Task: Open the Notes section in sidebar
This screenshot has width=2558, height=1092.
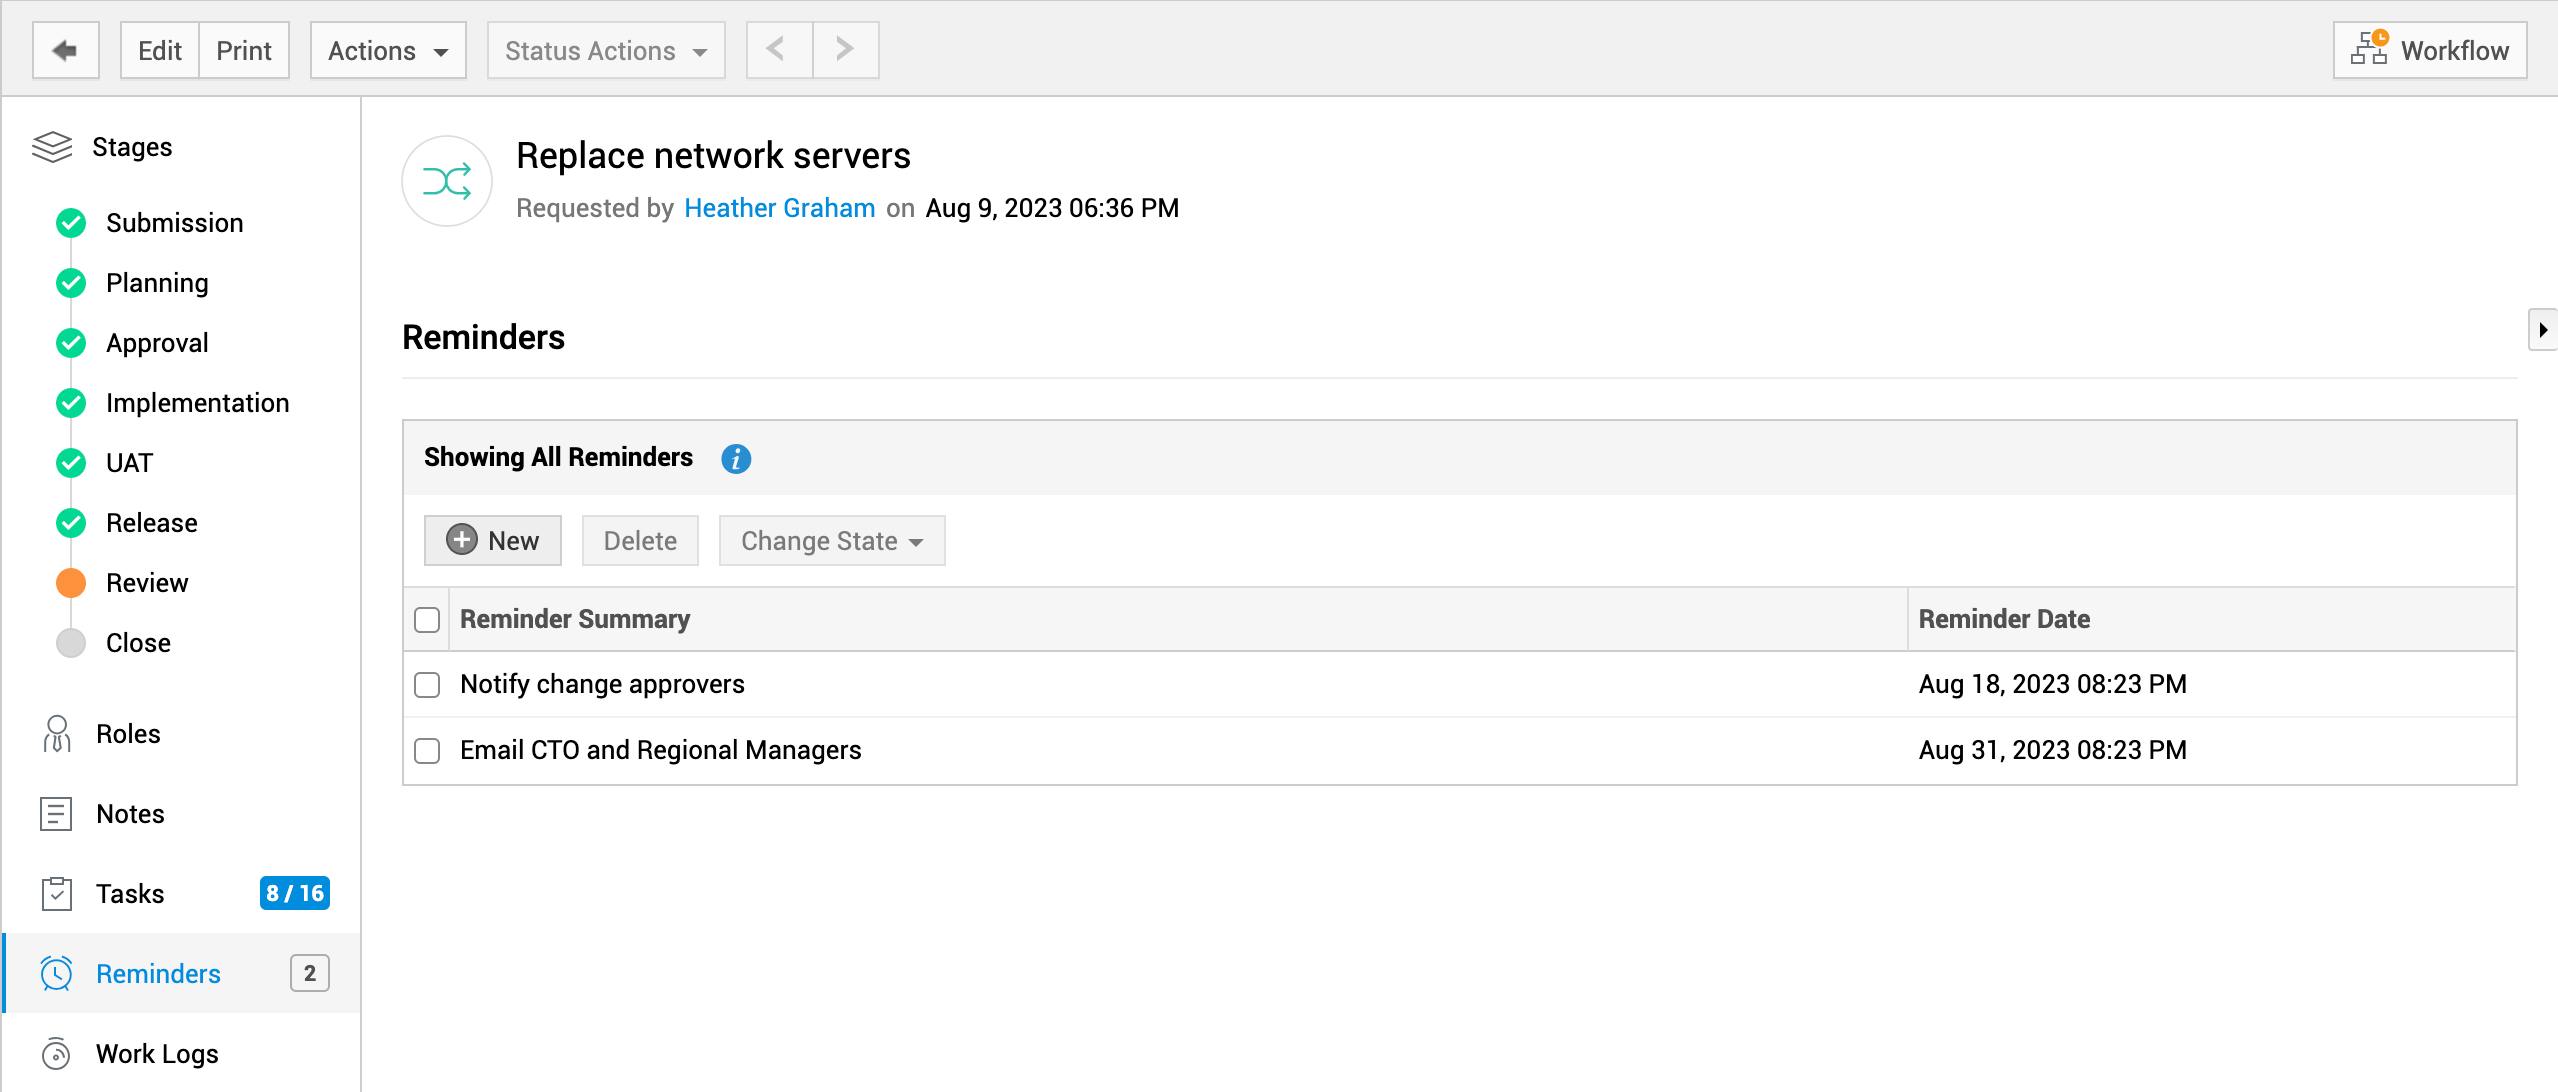Action: coord(130,813)
